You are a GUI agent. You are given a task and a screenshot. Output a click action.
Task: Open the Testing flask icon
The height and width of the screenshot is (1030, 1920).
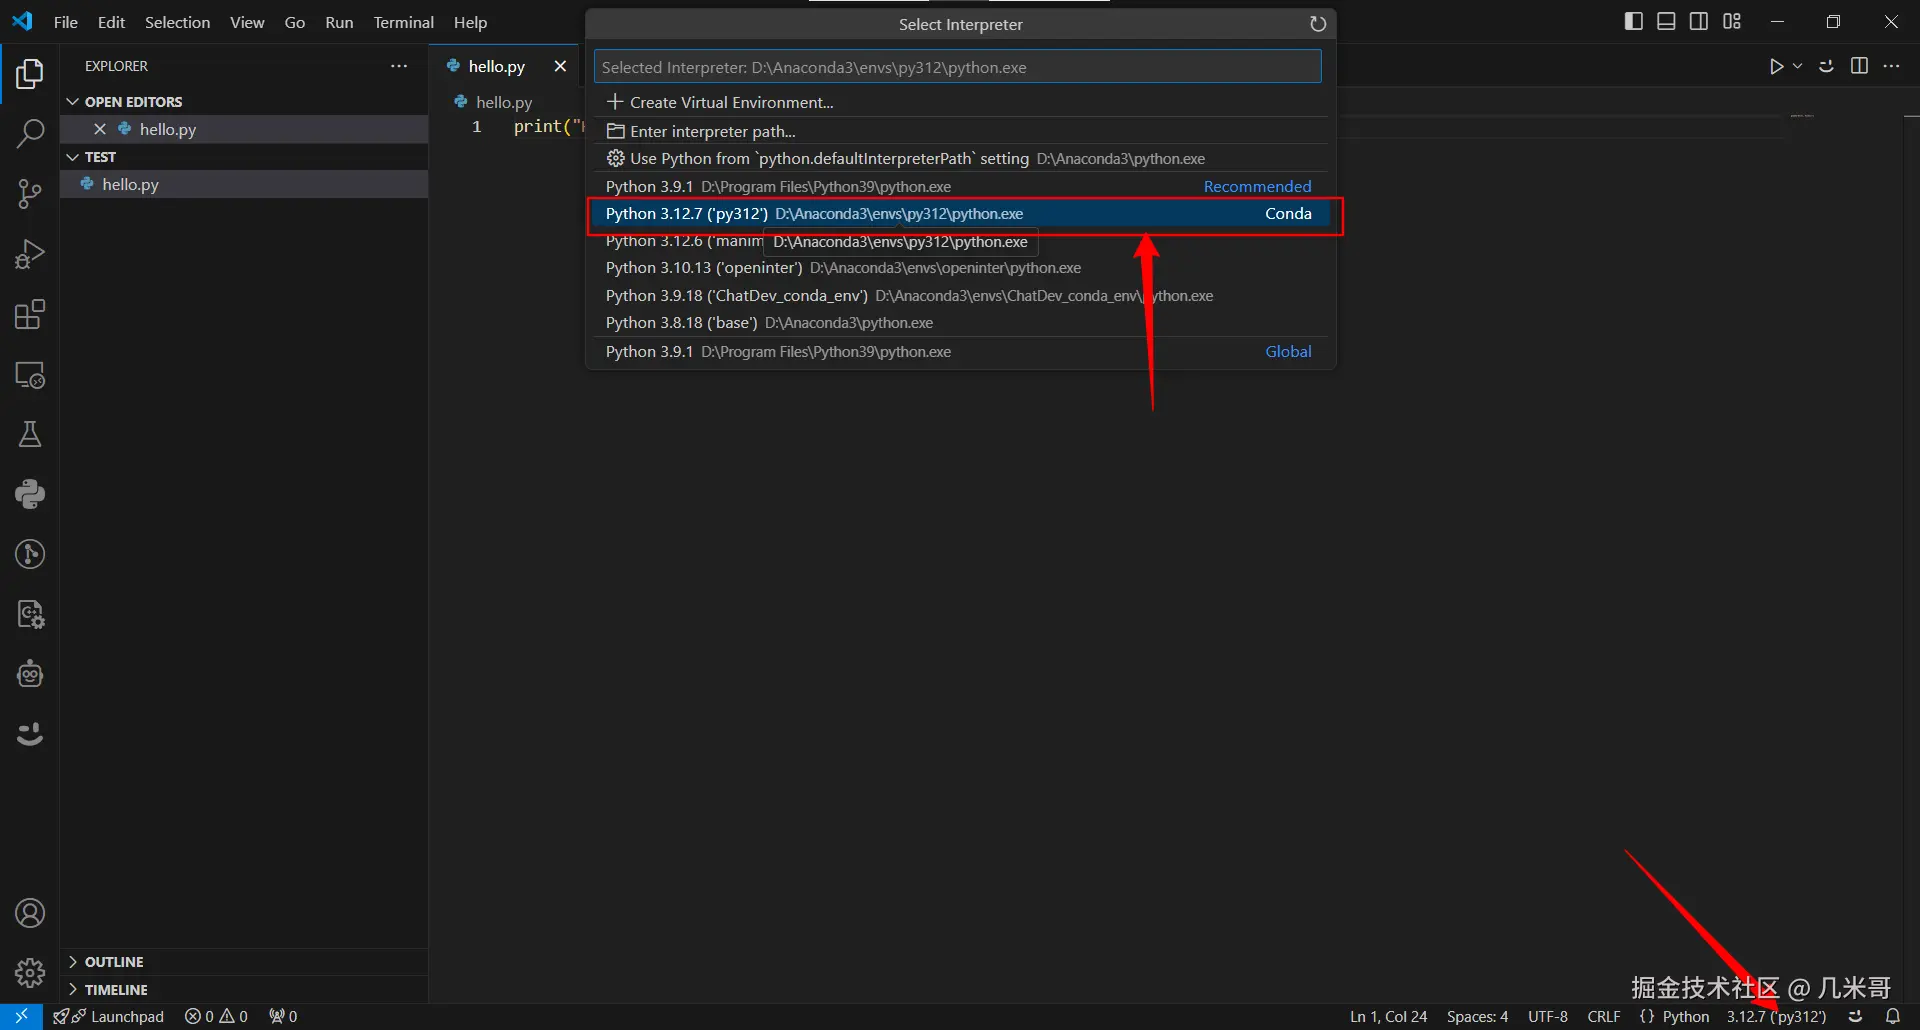(30, 434)
